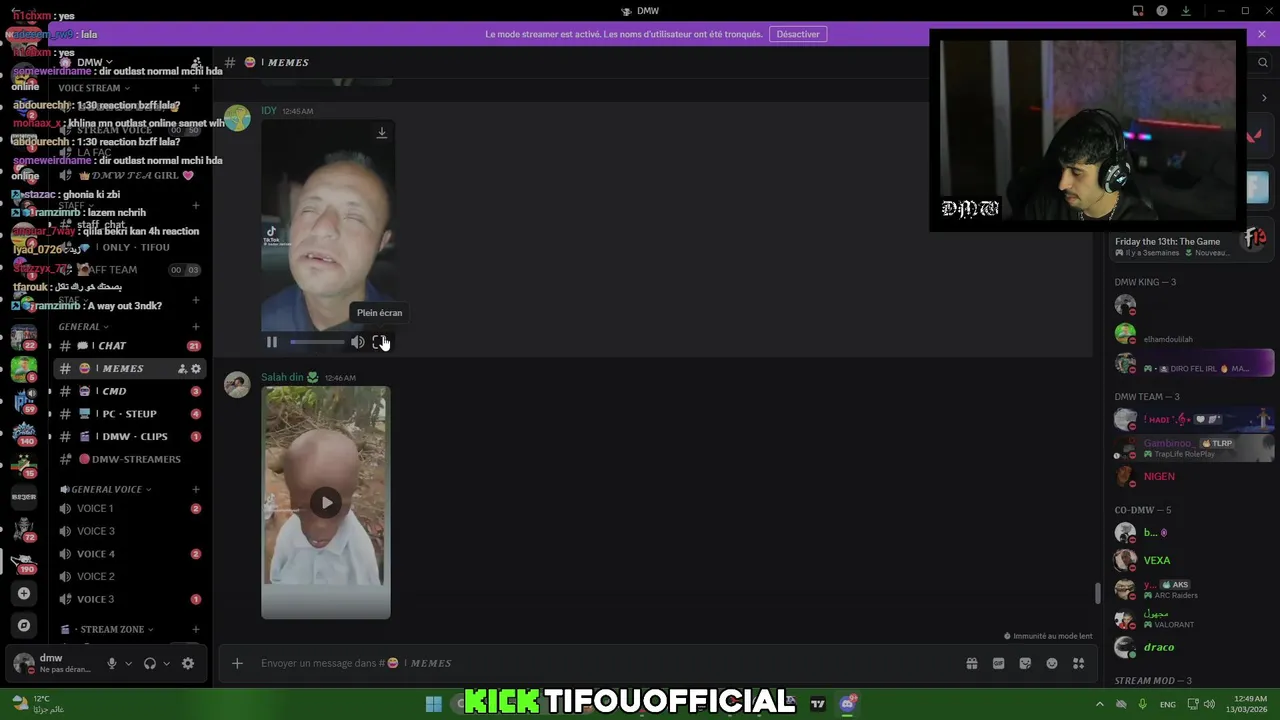Switch to the DMW - CLIPS channel

(x=130, y=437)
